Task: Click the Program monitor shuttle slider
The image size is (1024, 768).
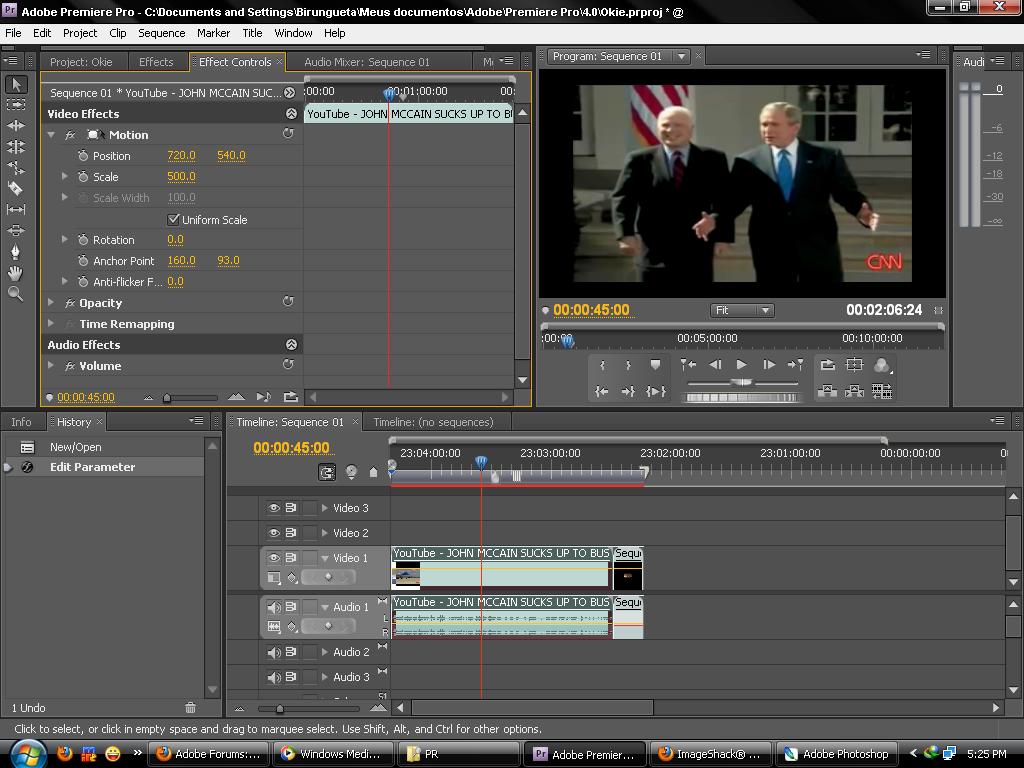Action: coord(741,383)
